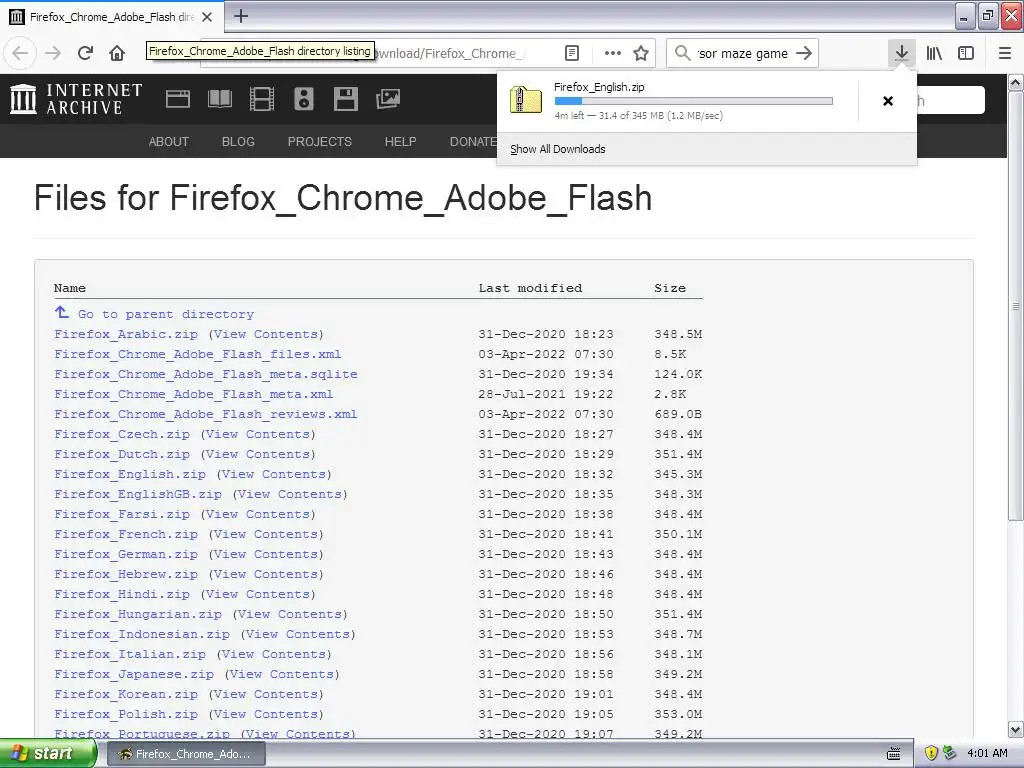
Task: Click Firefox_Indonesian.zip file link
Action: (x=142, y=634)
